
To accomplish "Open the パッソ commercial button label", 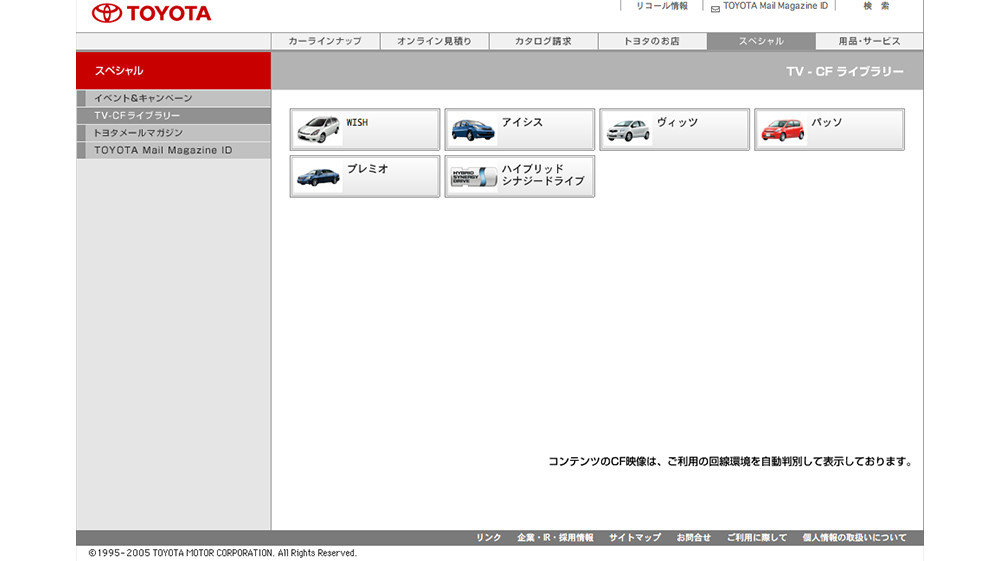I will pos(826,122).
